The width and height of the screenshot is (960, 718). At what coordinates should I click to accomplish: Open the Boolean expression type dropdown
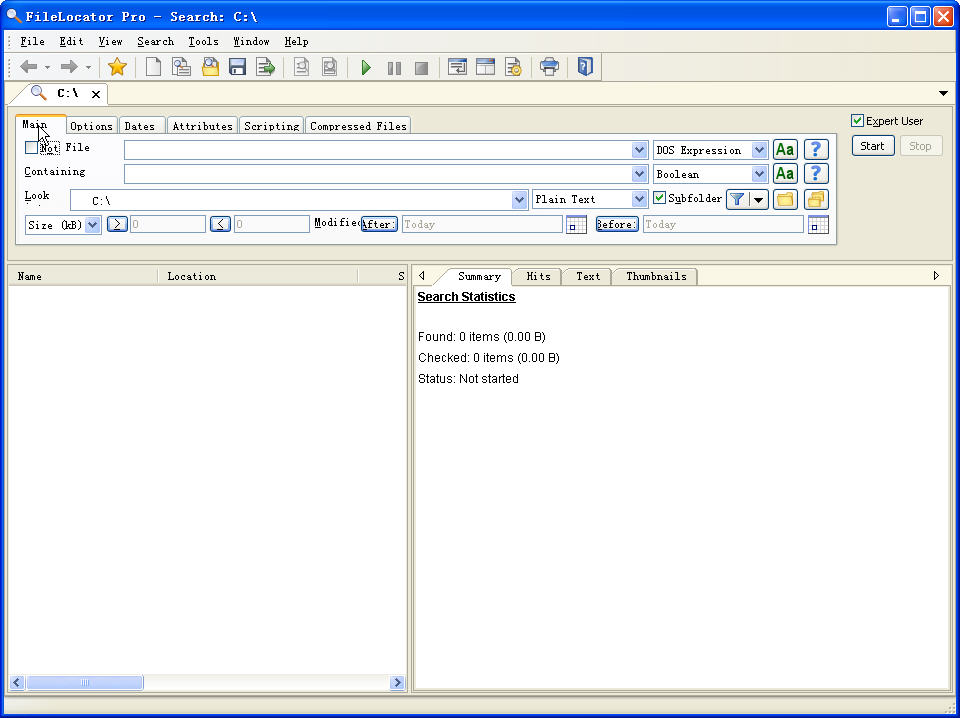(759, 174)
